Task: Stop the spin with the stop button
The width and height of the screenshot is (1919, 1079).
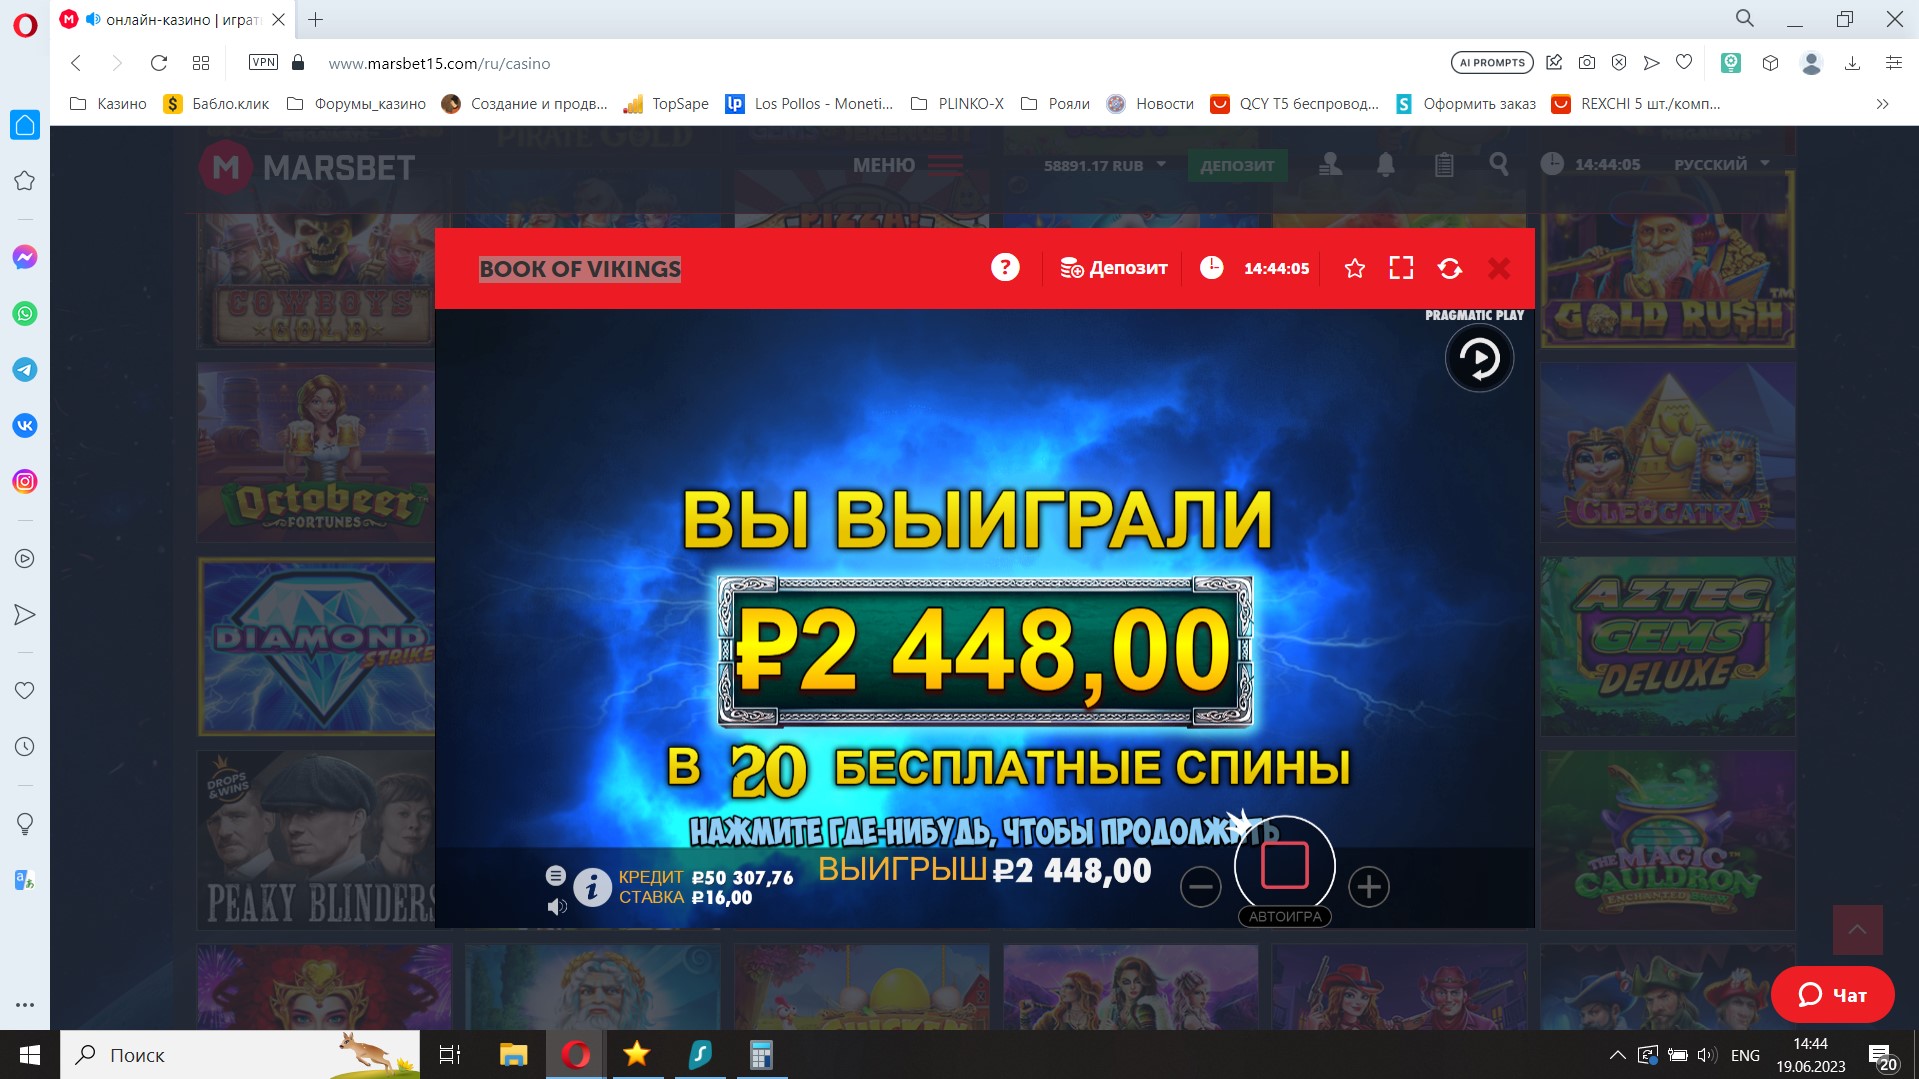Action: pos(1285,865)
